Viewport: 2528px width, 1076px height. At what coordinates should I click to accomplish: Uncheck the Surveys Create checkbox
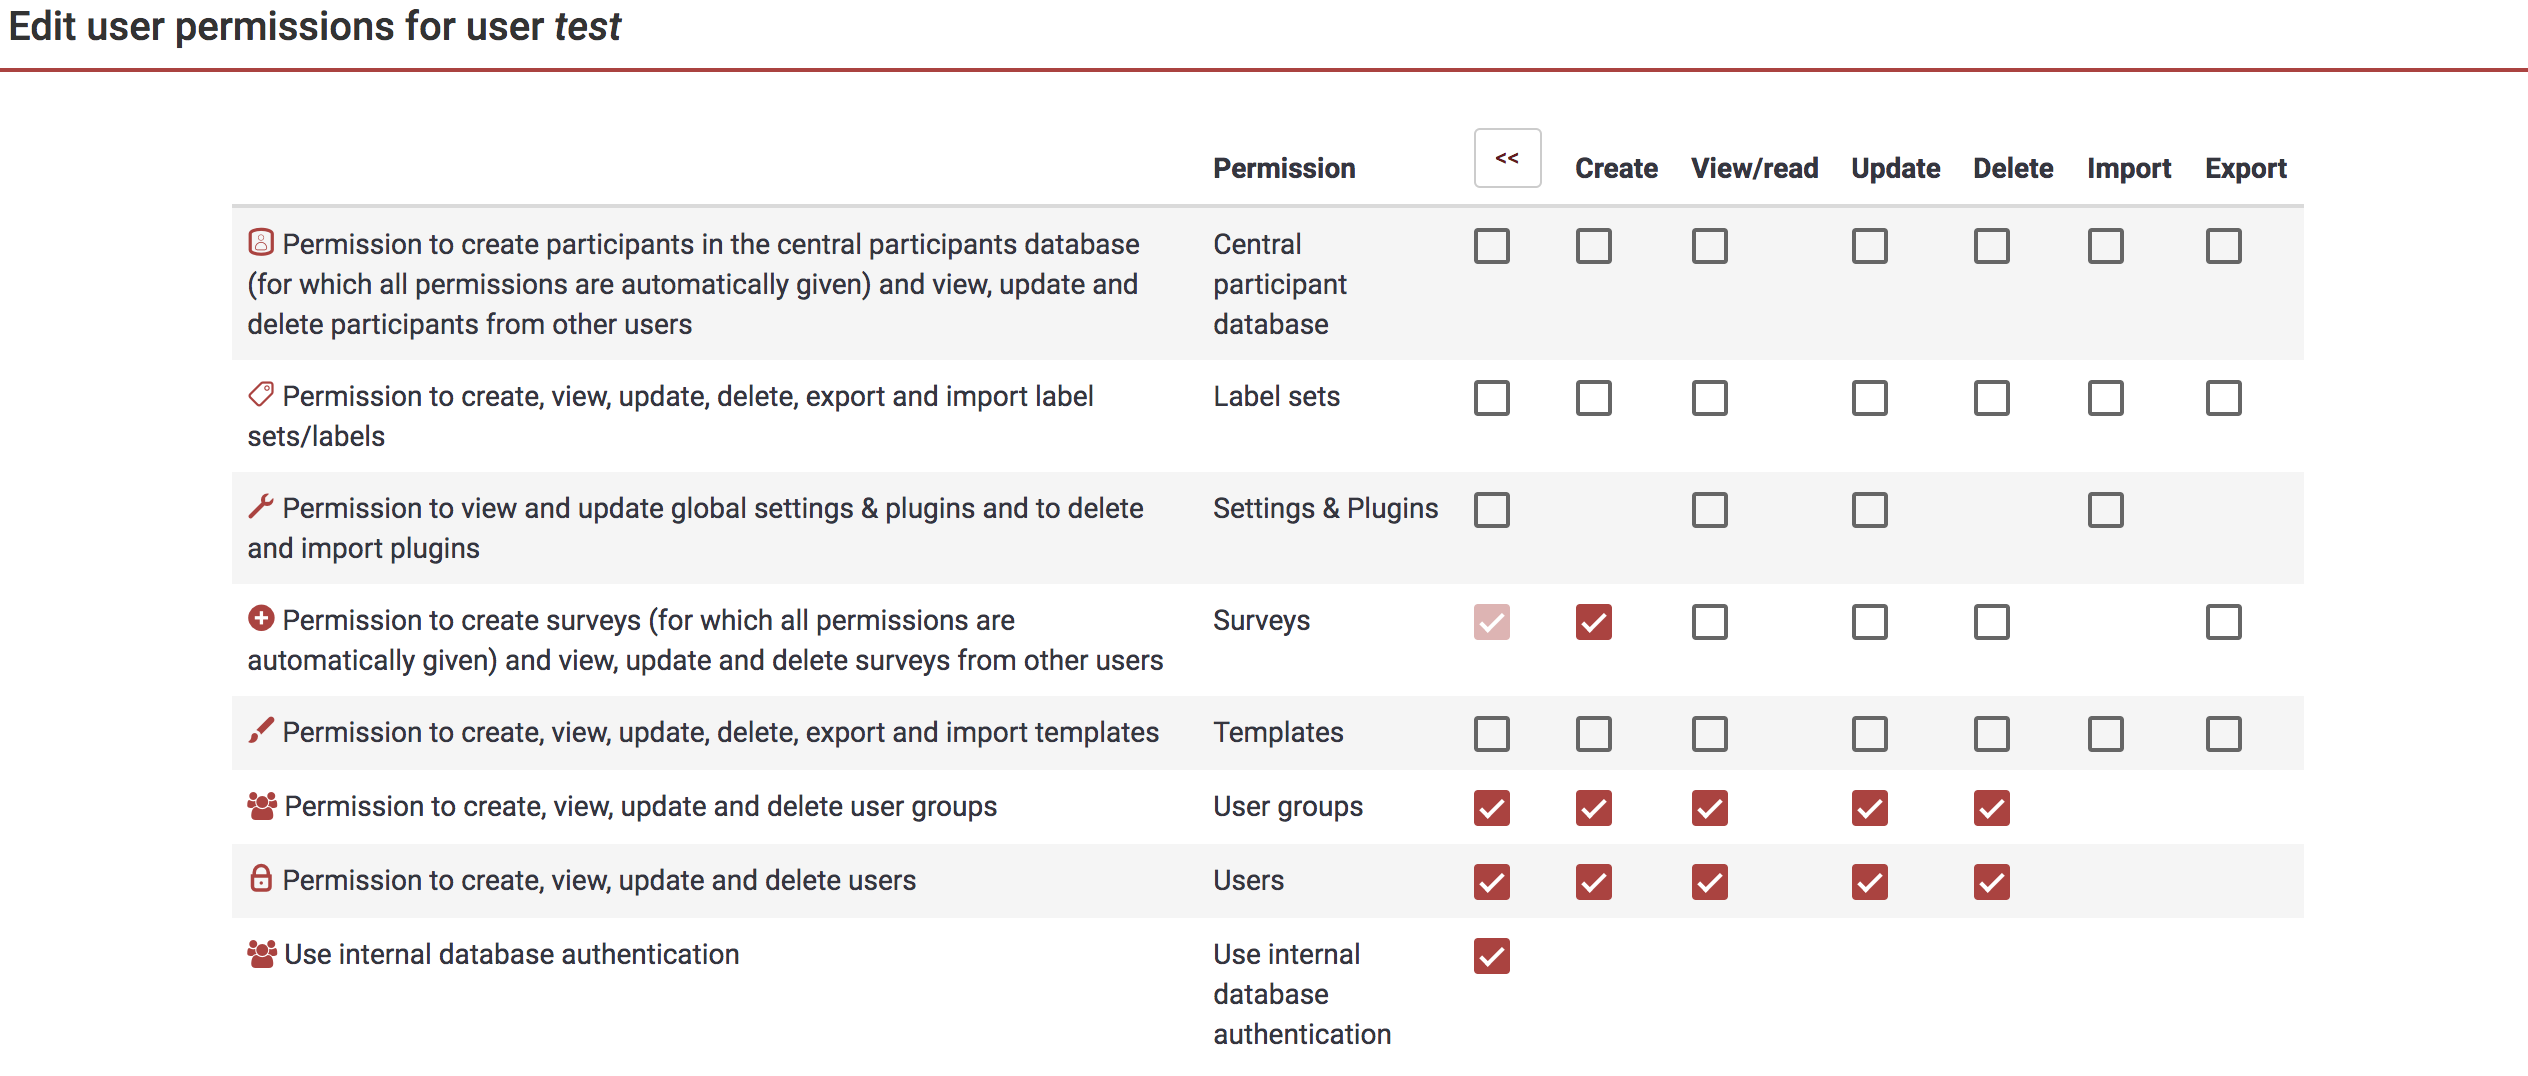[1593, 622]
